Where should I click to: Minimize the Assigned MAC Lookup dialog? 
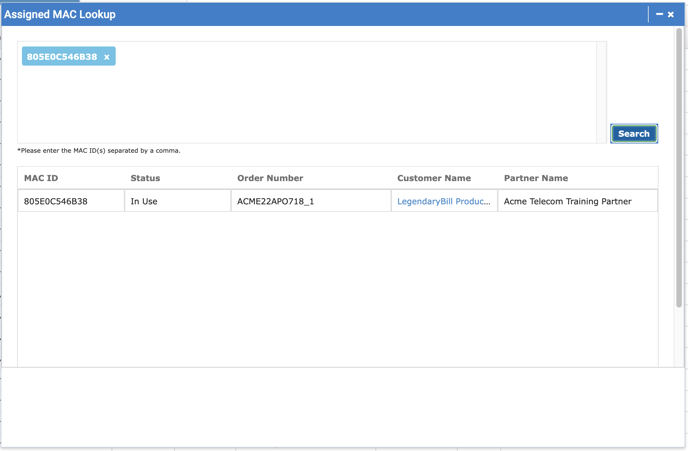pyautogui.click(x=659, y=14)
